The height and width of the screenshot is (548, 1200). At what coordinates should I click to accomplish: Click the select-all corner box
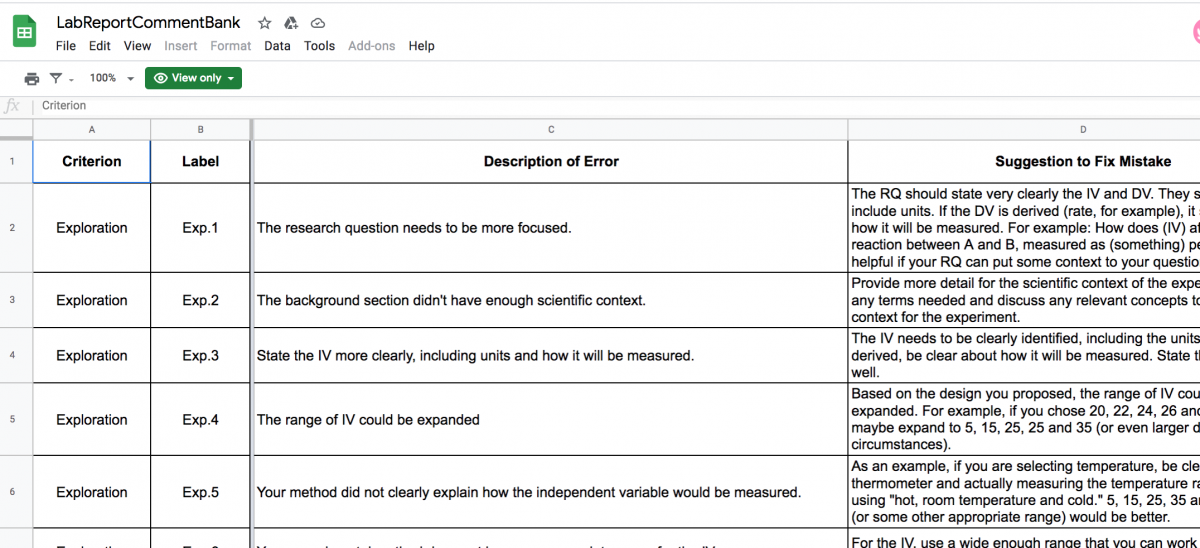pos(16,130)
